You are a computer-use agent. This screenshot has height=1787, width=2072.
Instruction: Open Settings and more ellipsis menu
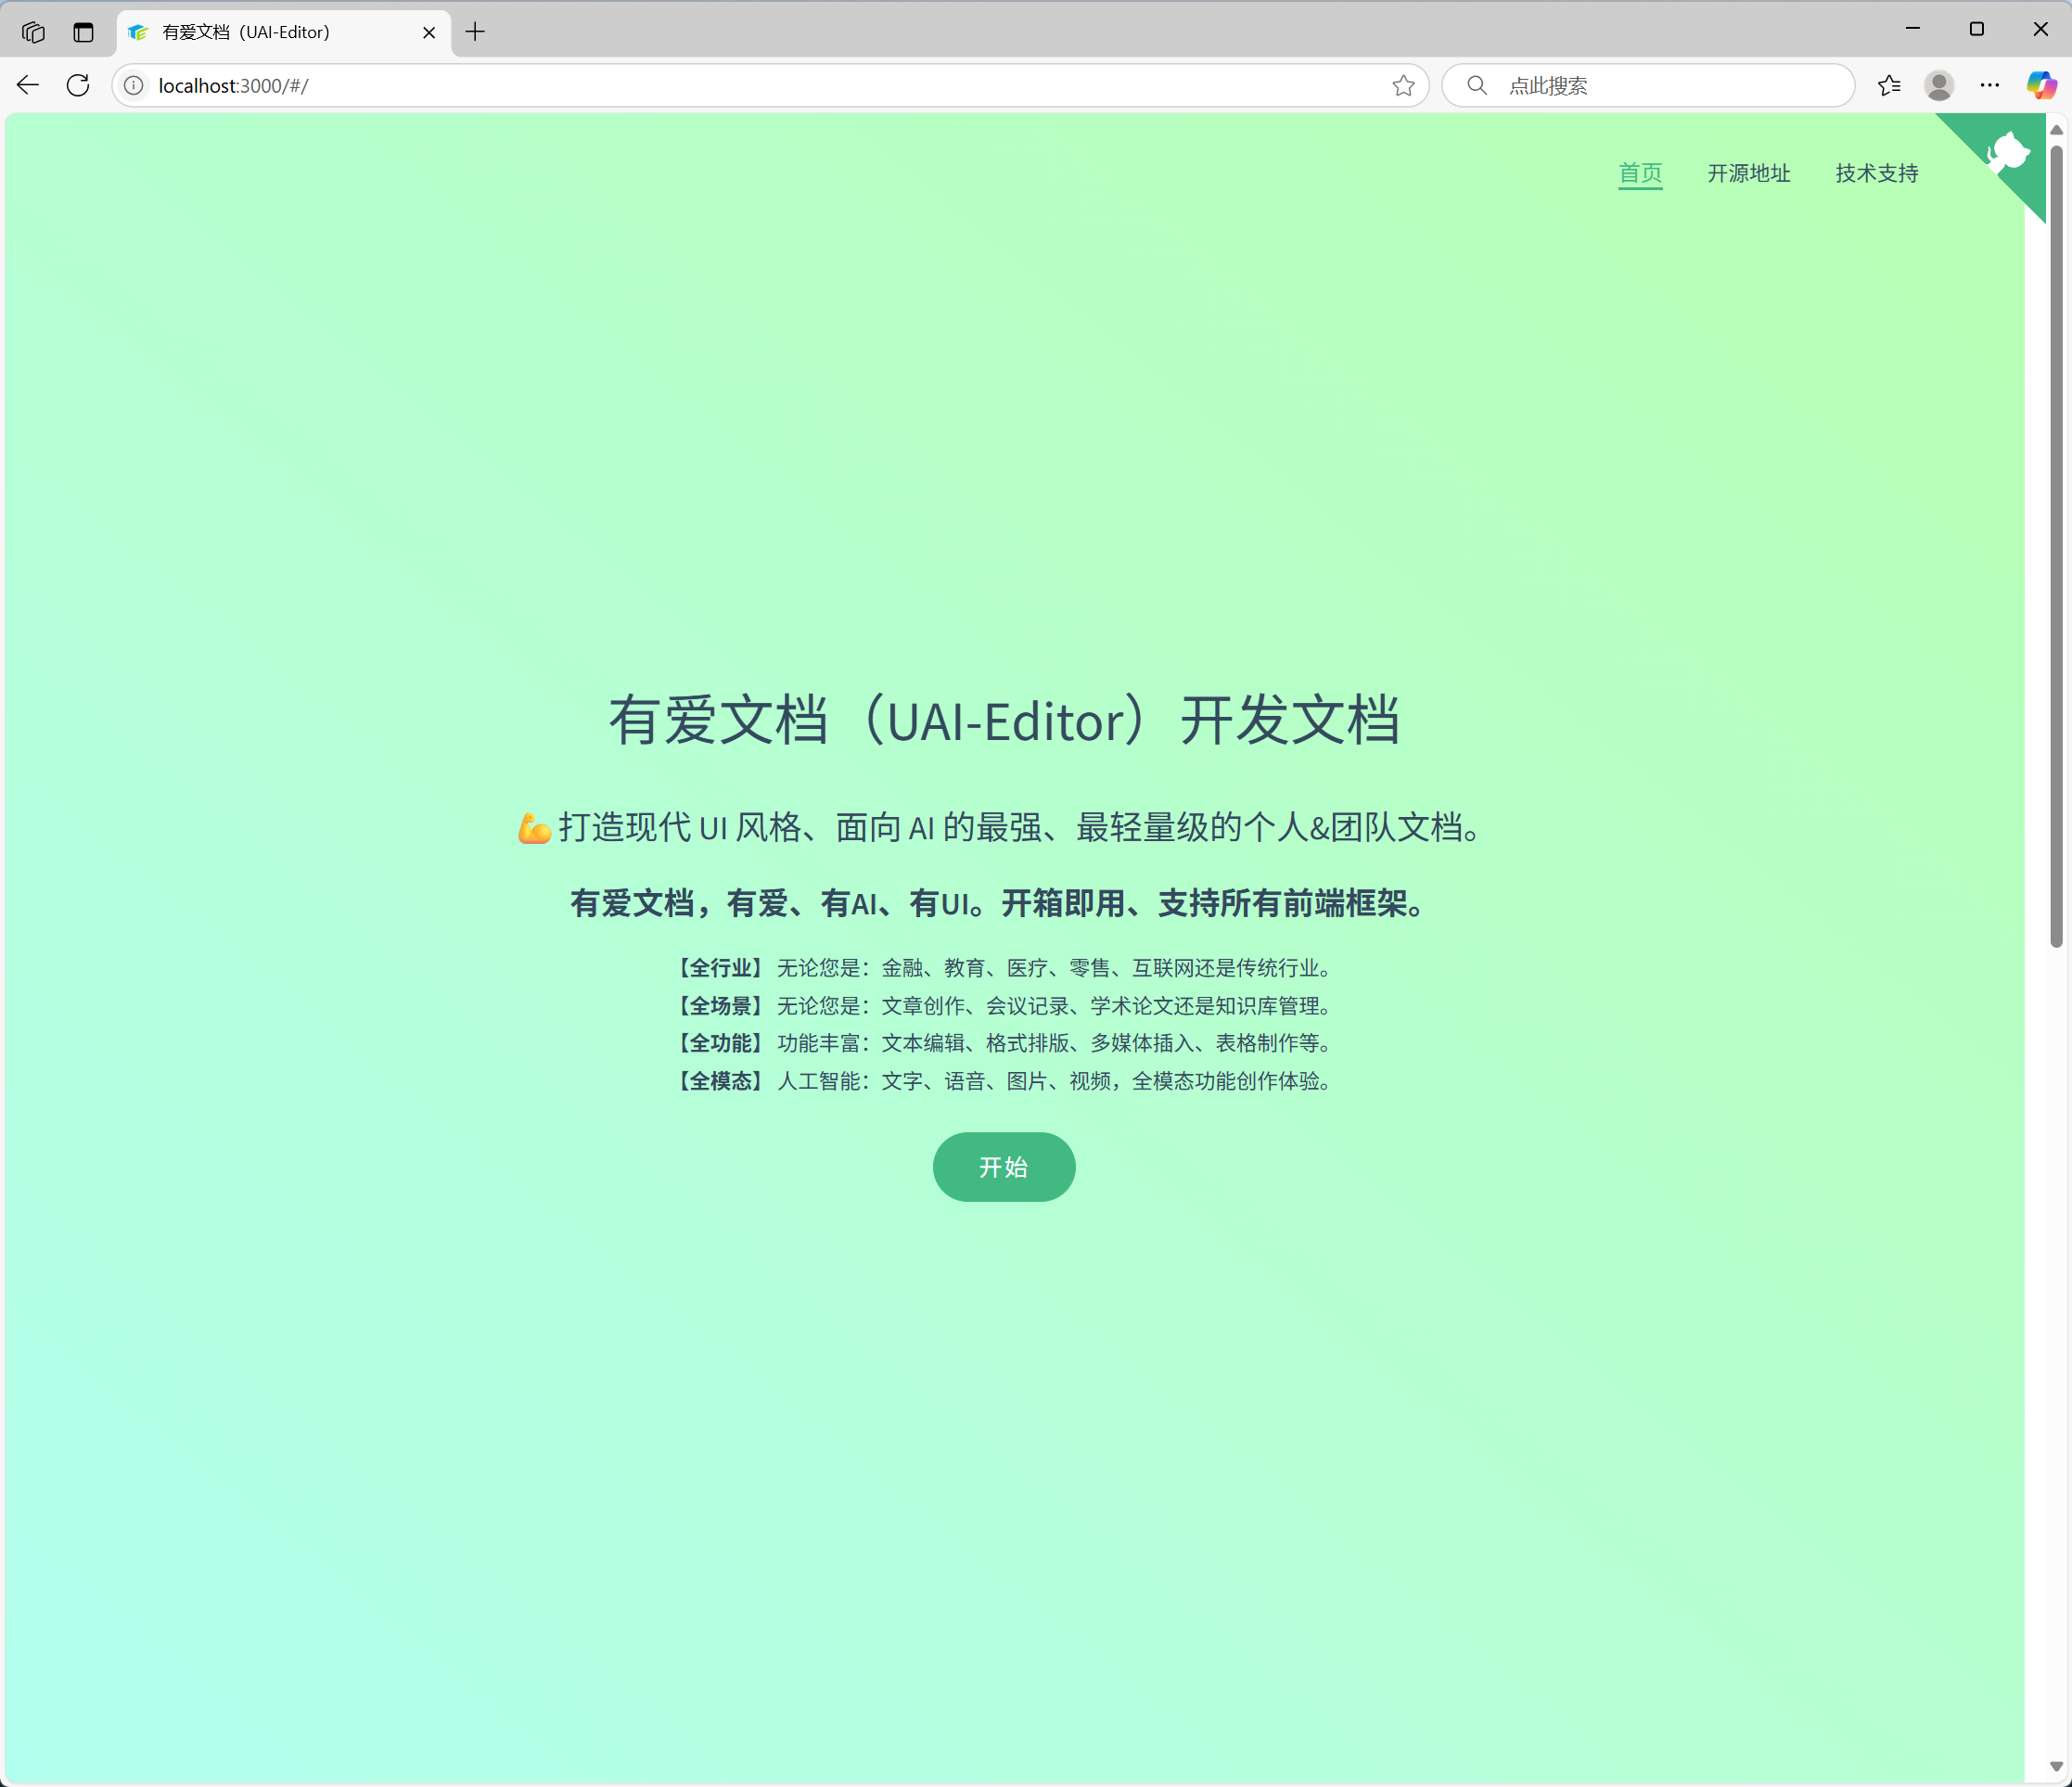1989,86
